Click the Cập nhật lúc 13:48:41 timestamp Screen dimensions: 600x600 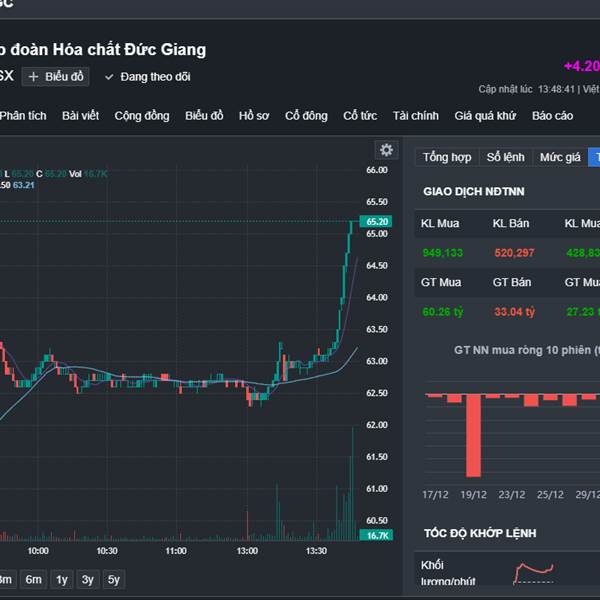[527, 90]
